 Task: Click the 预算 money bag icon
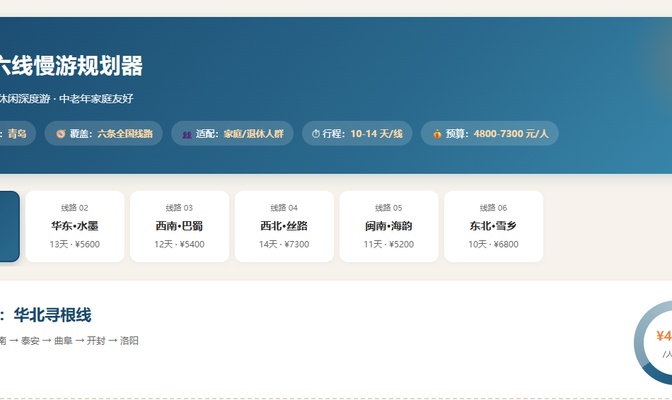point(437,134)
